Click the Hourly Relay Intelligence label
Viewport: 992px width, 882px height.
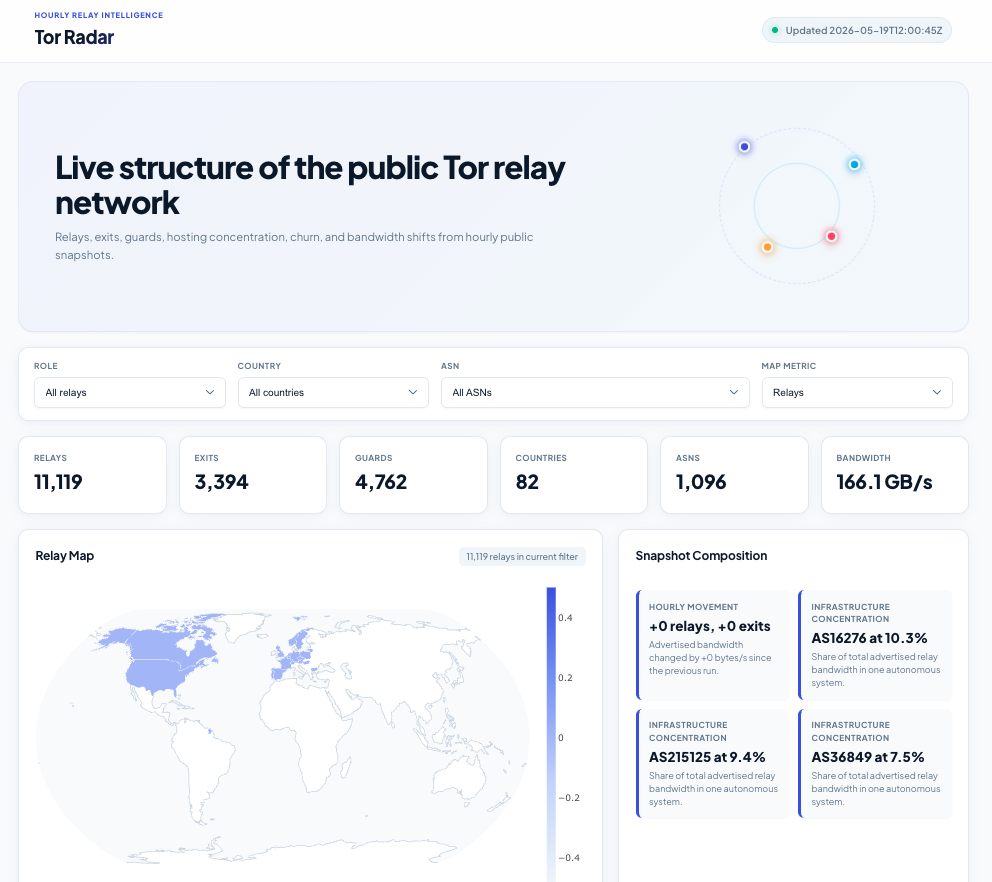99,15
